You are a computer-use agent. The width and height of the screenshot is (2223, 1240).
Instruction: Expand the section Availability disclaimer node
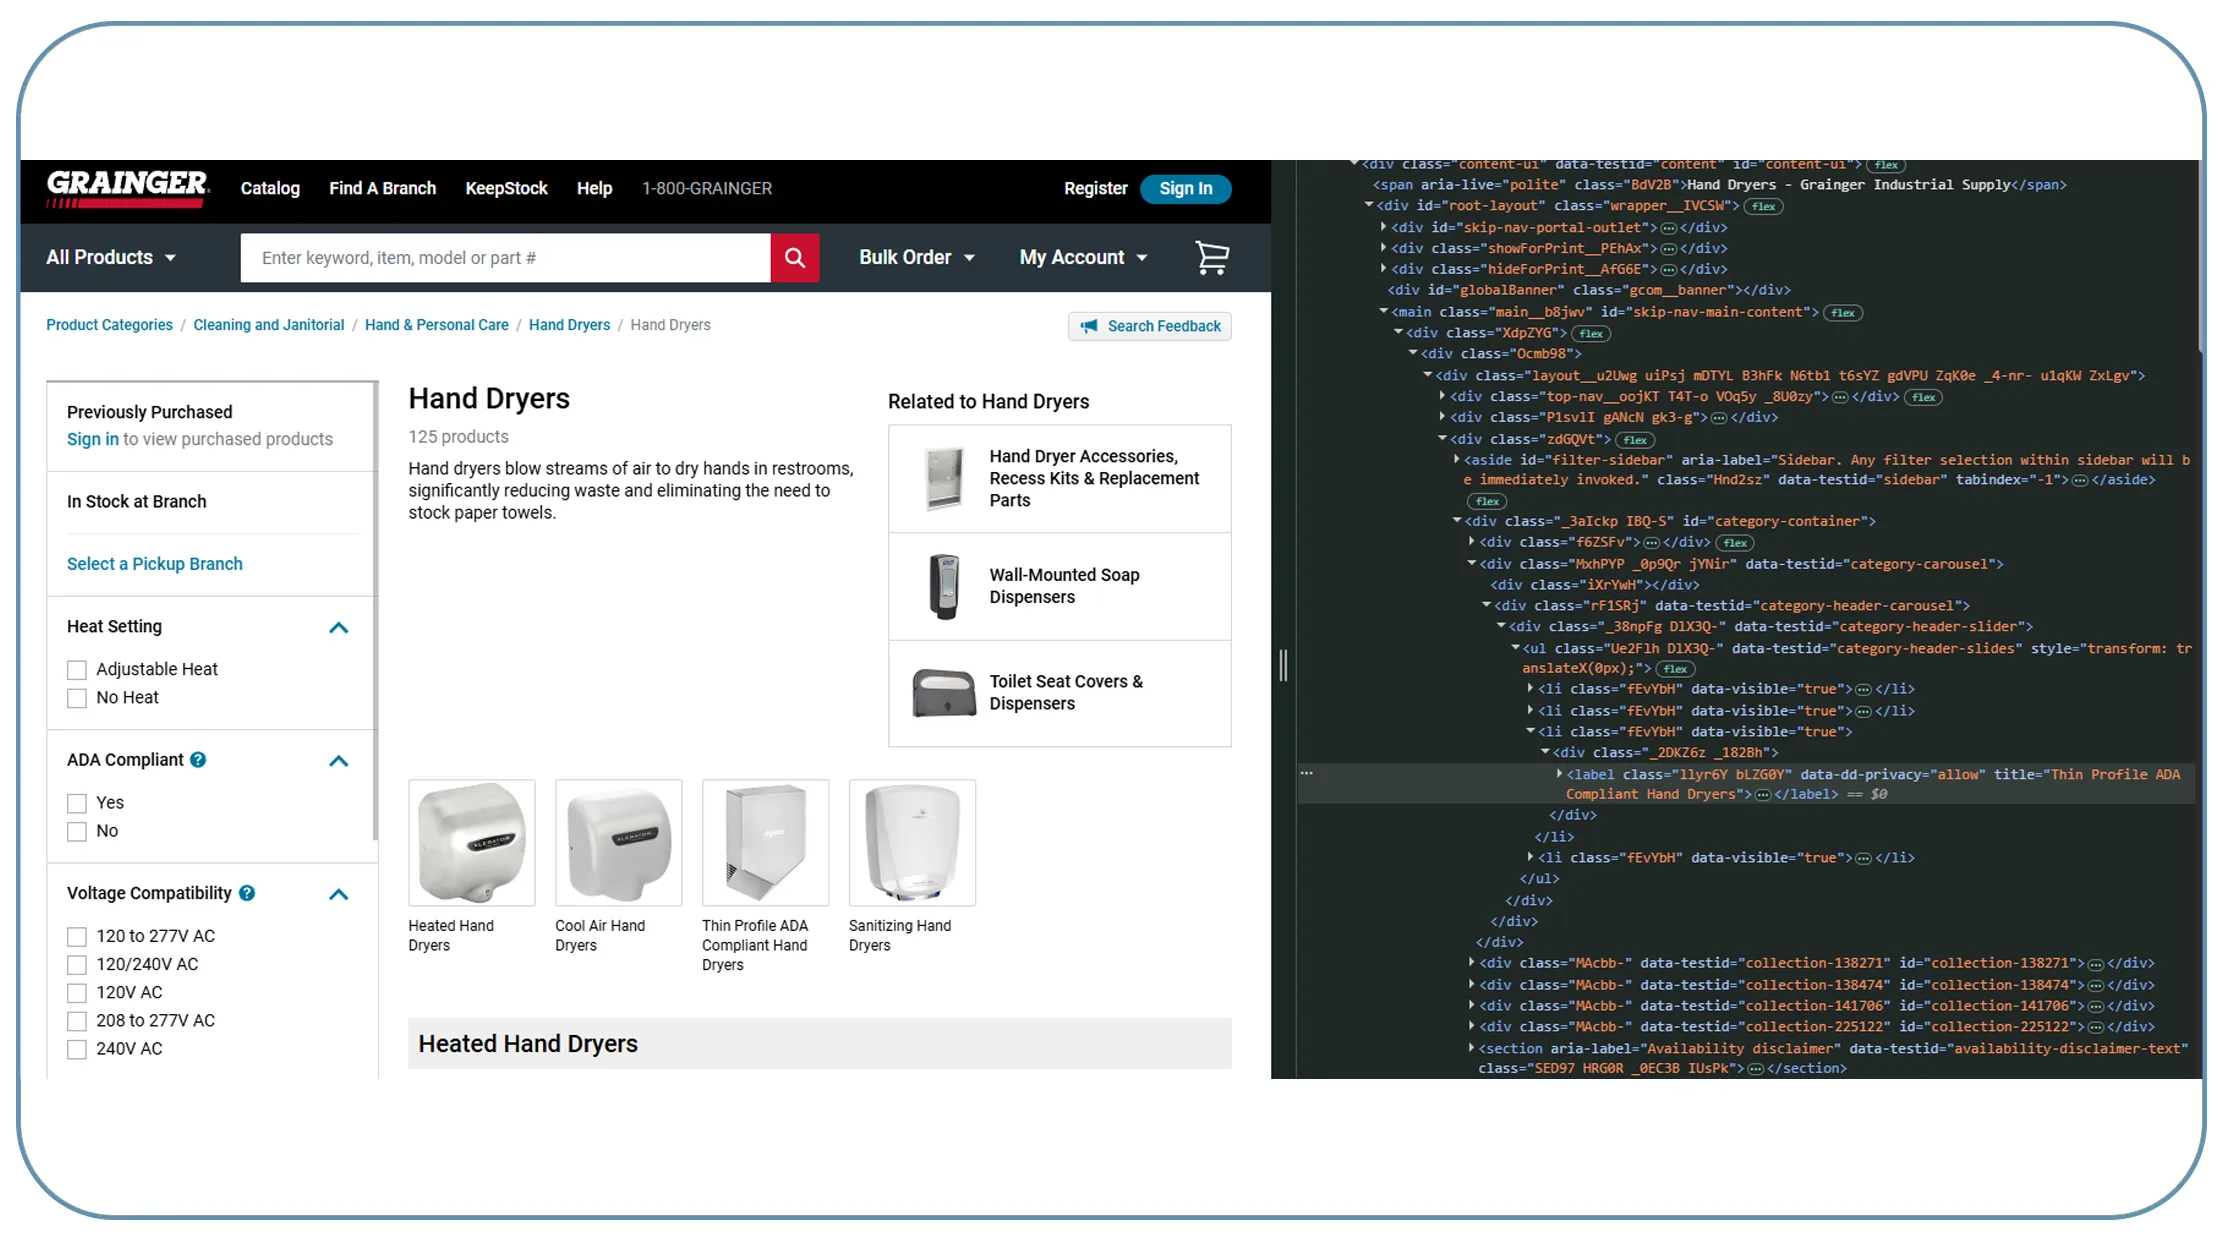coord(1471,1048)
